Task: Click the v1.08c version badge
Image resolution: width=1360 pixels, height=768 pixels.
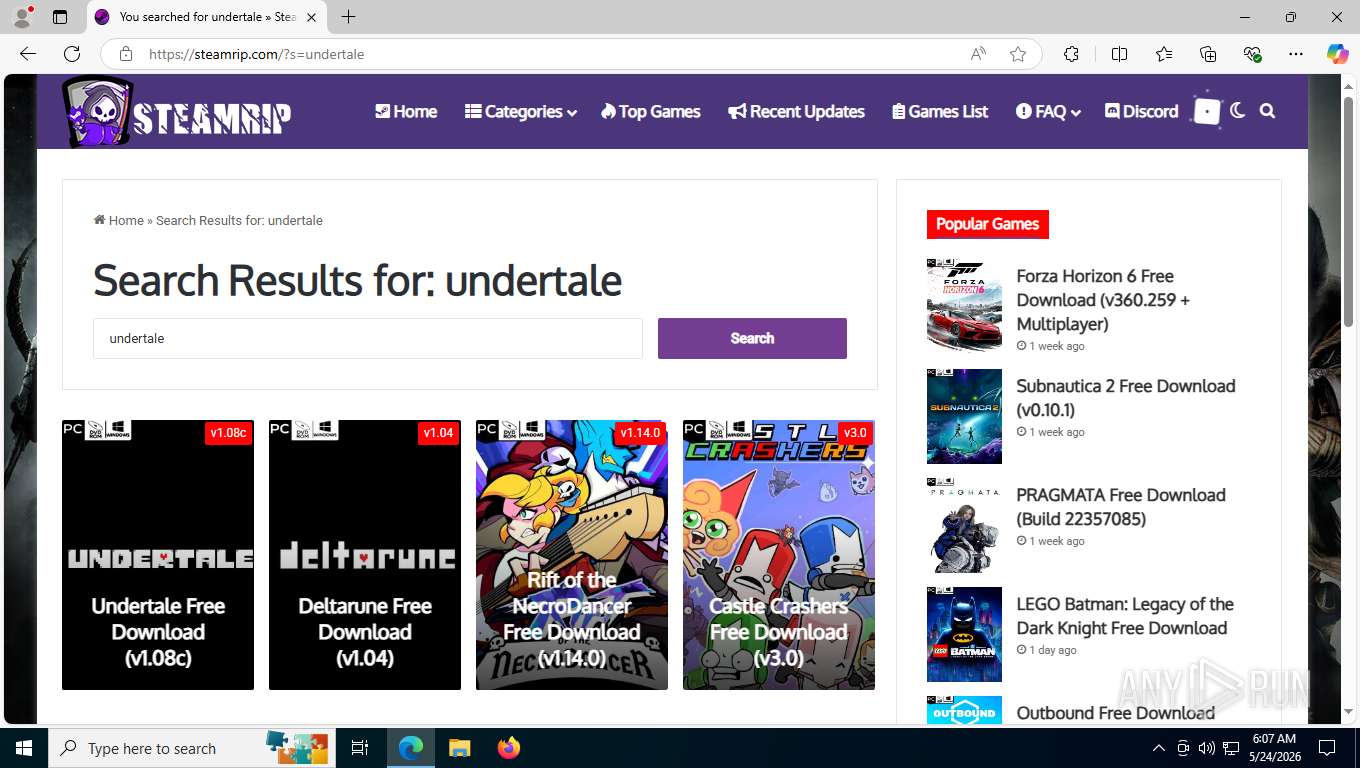Action: click(228, 433)
